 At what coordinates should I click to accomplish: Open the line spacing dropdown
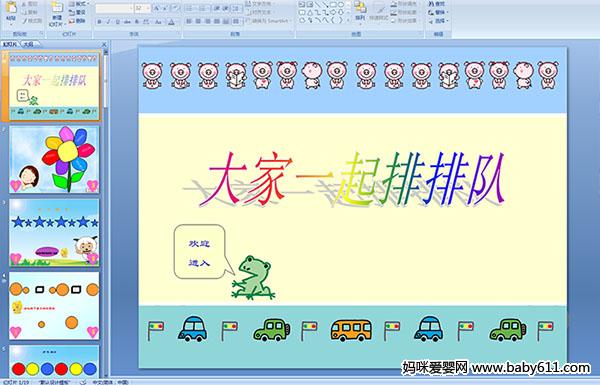point(237,8)
